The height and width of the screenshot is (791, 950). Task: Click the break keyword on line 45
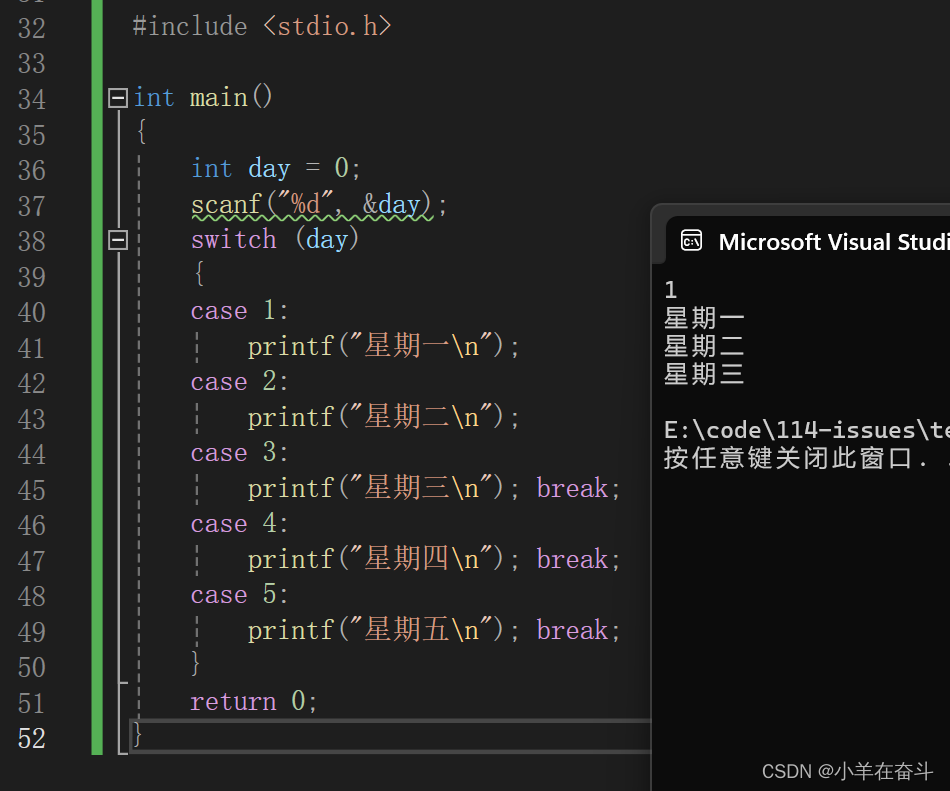point(572,488)
